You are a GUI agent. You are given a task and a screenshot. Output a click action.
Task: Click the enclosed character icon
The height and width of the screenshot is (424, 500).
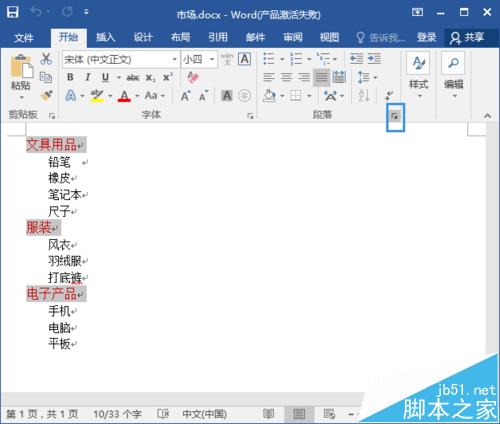[244, 96]
